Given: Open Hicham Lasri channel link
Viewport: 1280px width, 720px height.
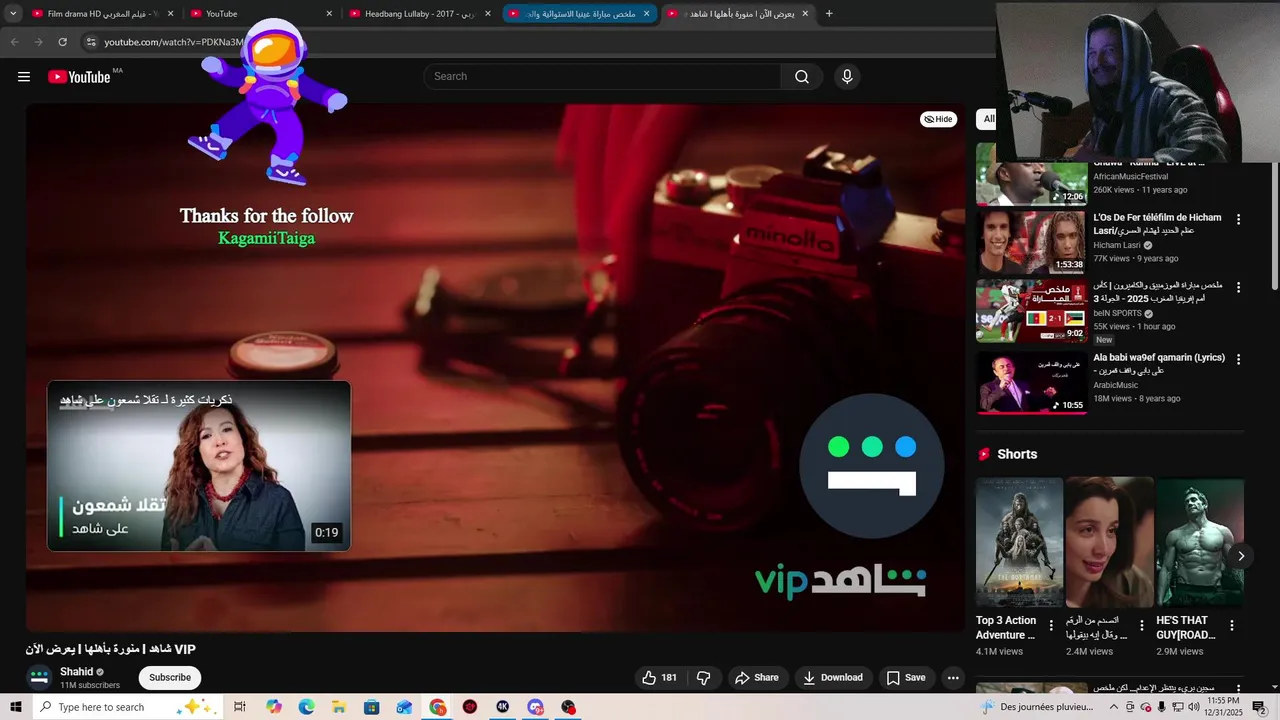Looking at the screenshot, I should click(x=1117, y=245).
